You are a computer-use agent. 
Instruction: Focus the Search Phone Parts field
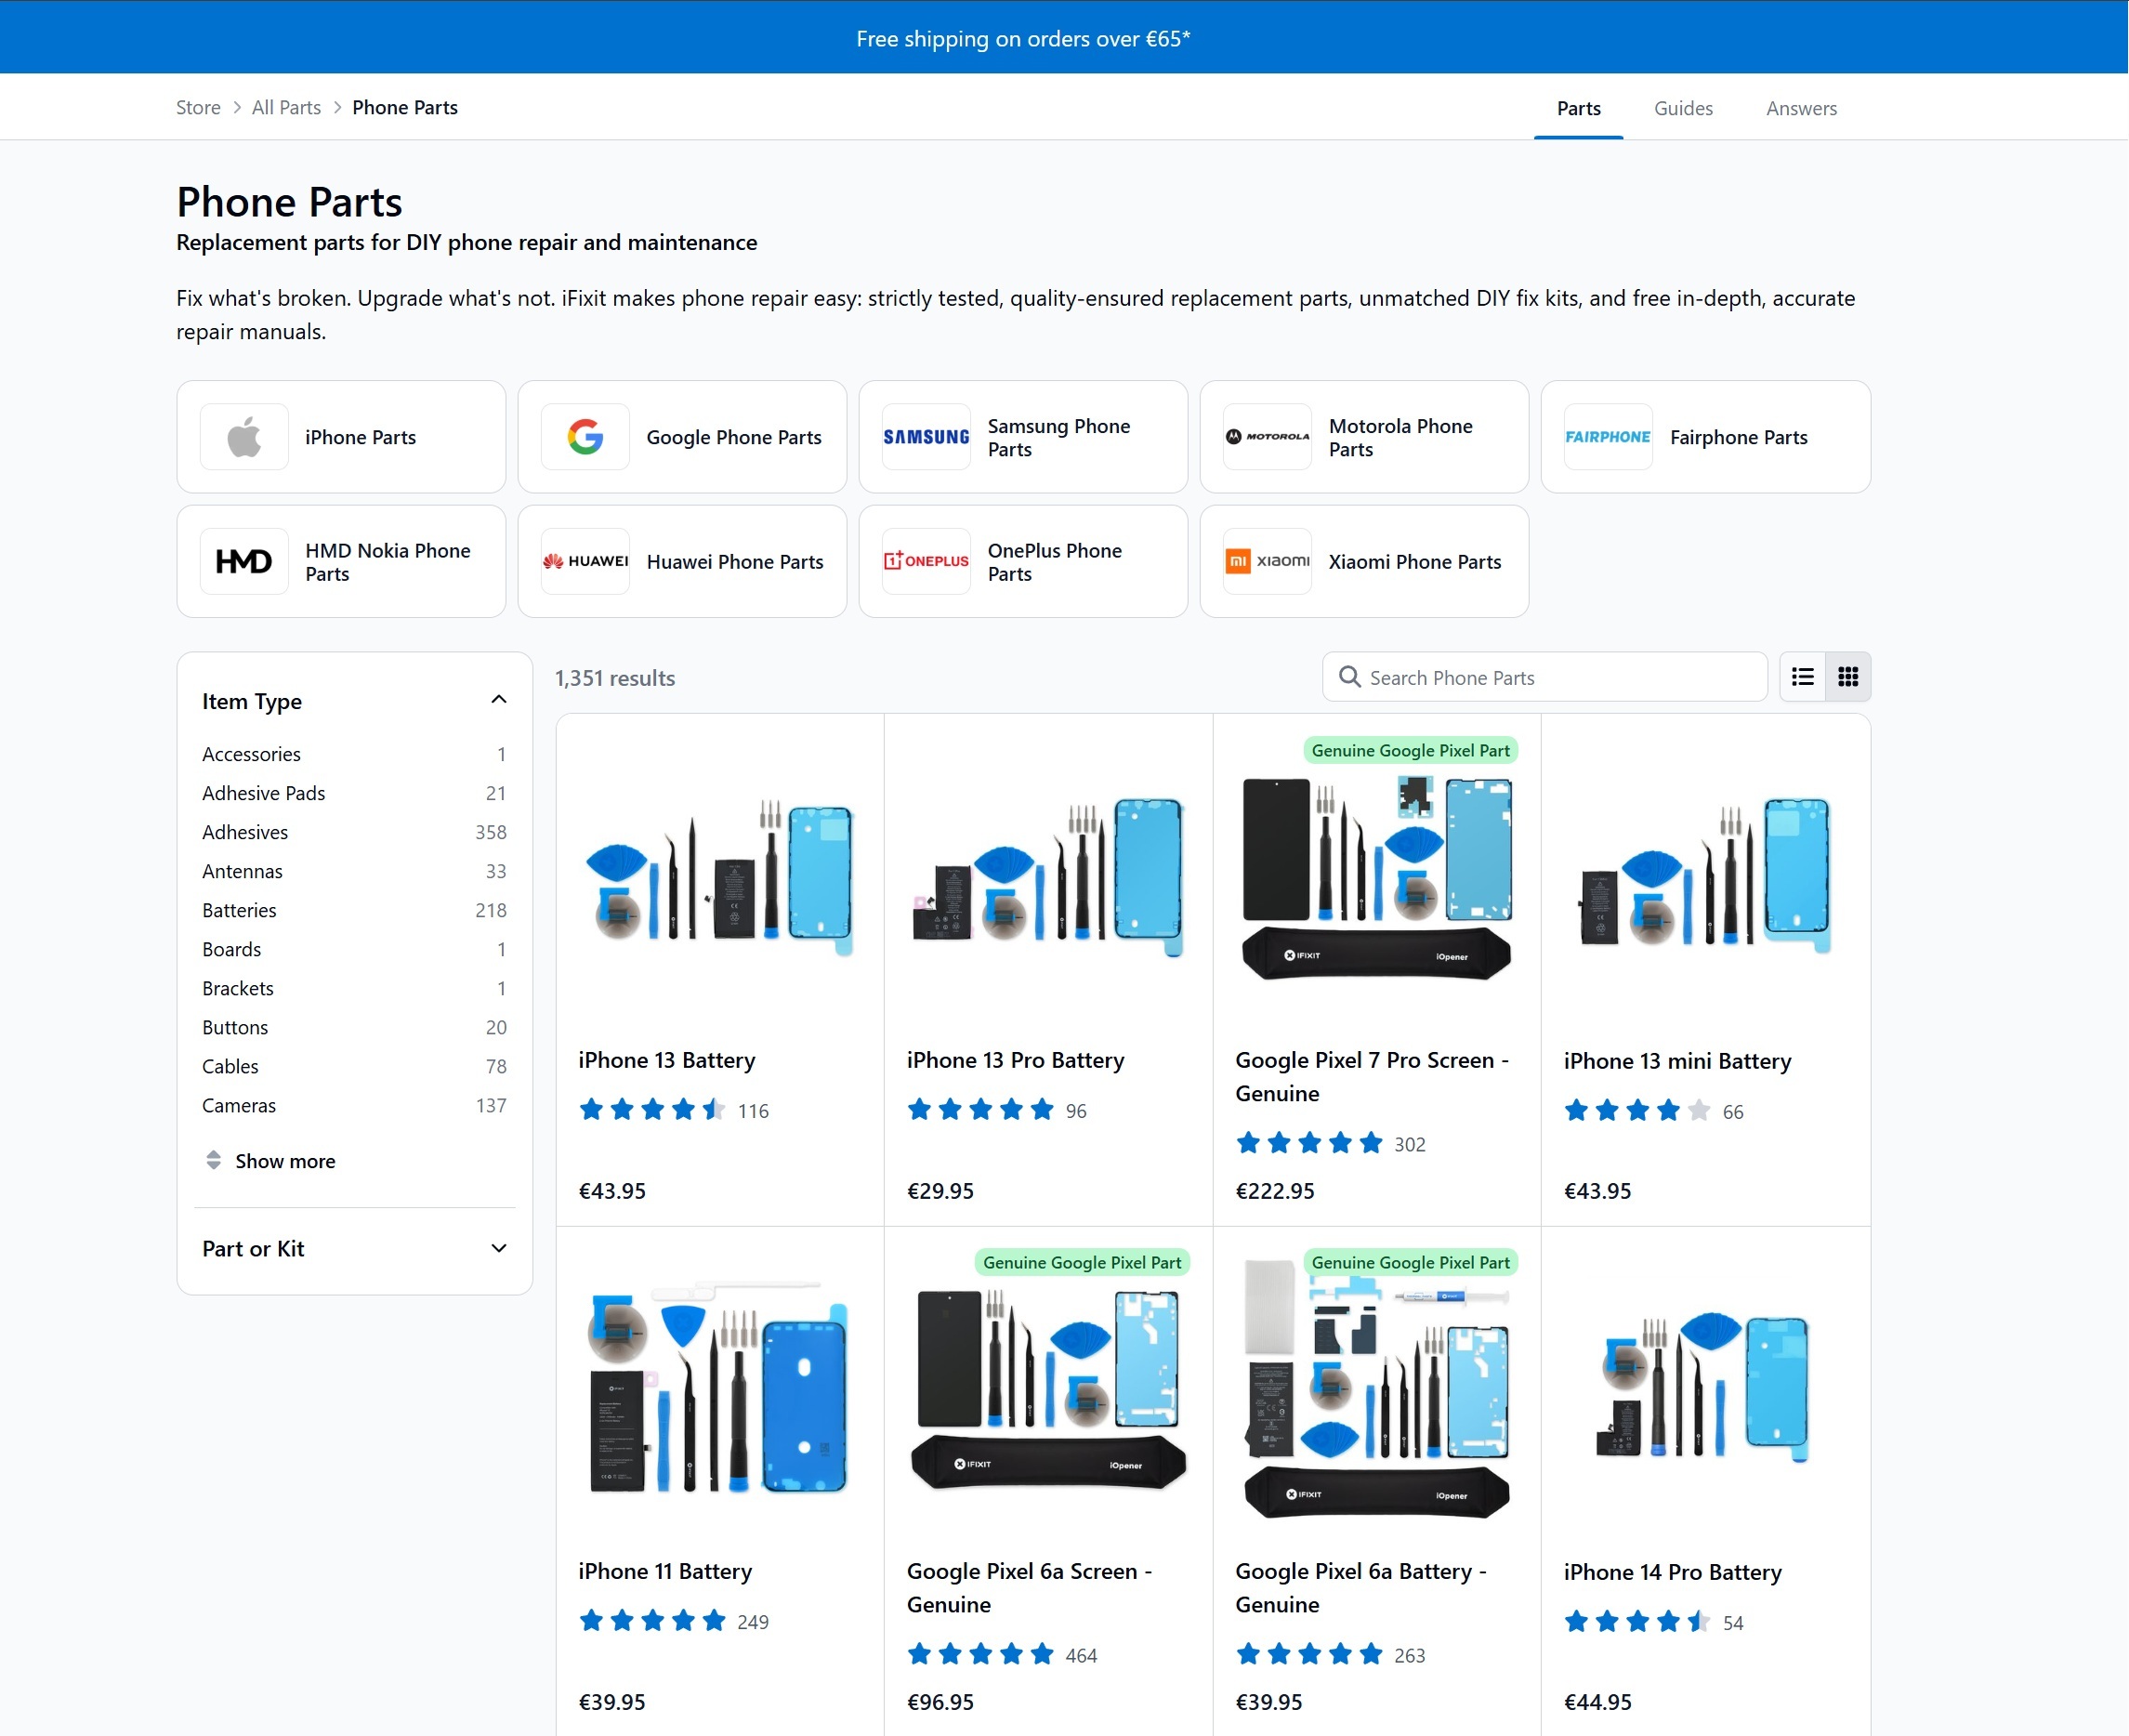point(1560,677)
